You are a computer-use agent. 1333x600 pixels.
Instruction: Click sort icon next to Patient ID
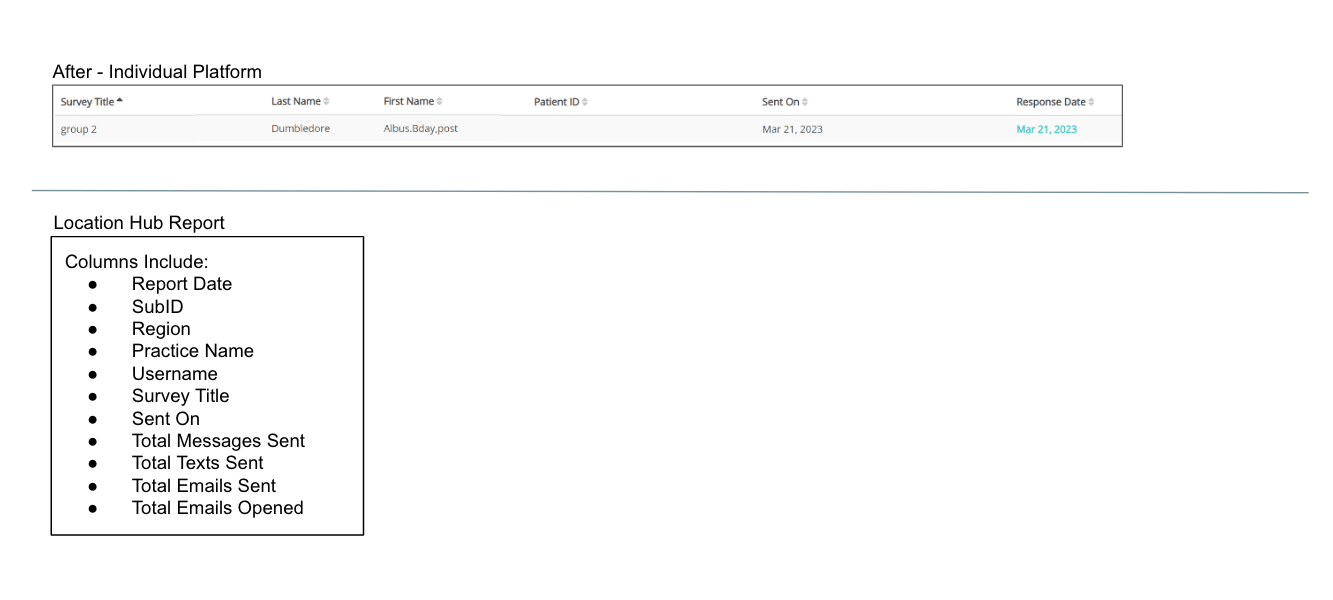(x=585, y=102)
